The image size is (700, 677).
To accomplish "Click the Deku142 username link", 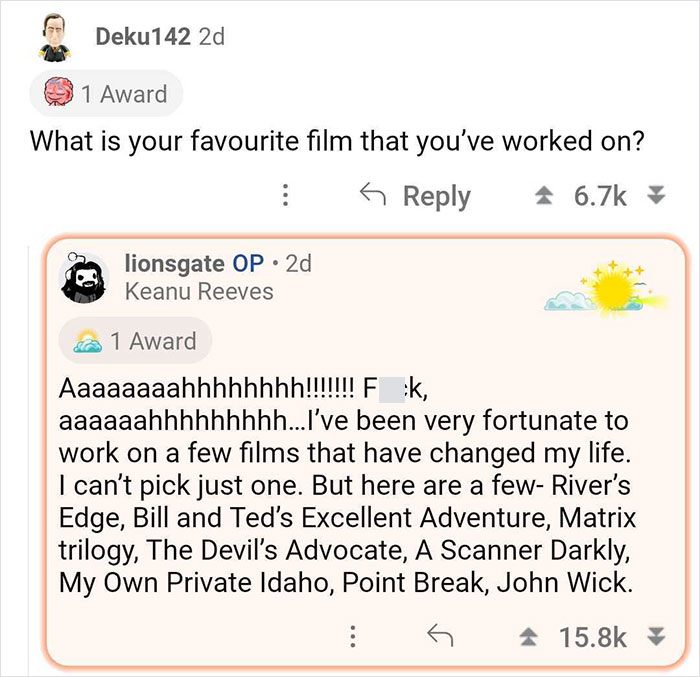I will [142, 37].
